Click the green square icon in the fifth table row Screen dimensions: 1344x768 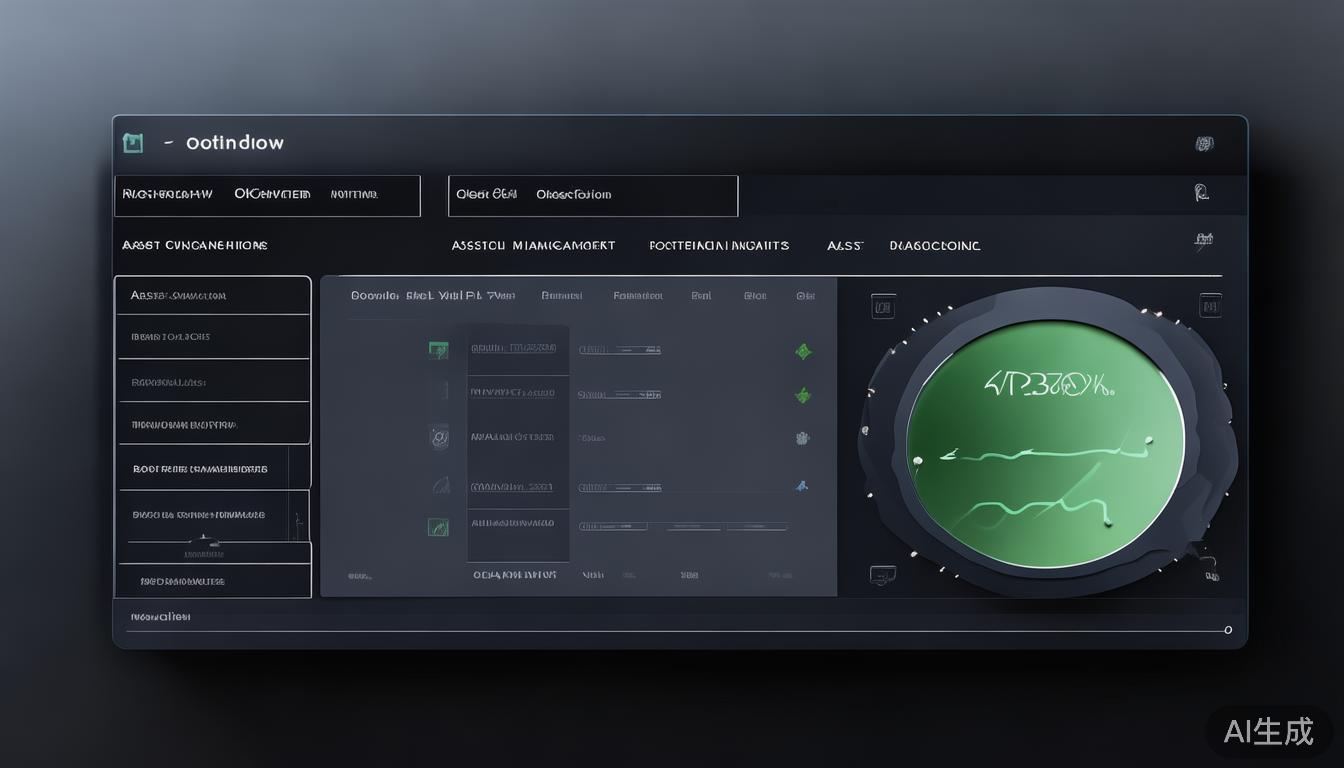pyautogui.click(x=438, y=526)
